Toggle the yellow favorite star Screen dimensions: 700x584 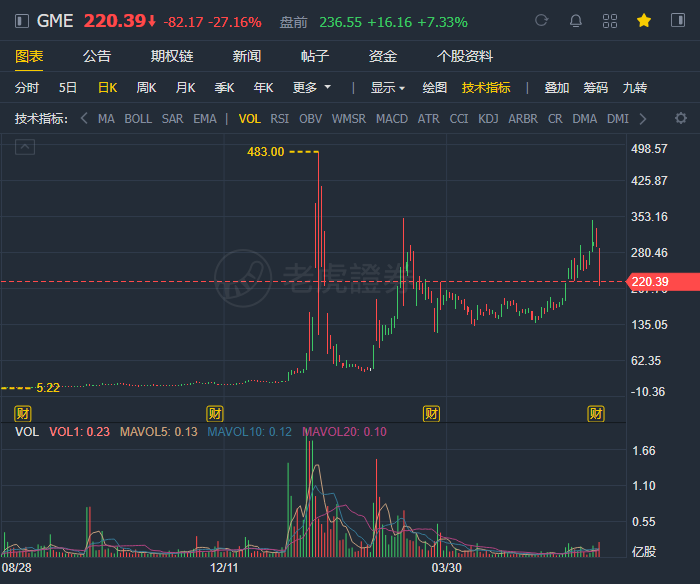644,21
